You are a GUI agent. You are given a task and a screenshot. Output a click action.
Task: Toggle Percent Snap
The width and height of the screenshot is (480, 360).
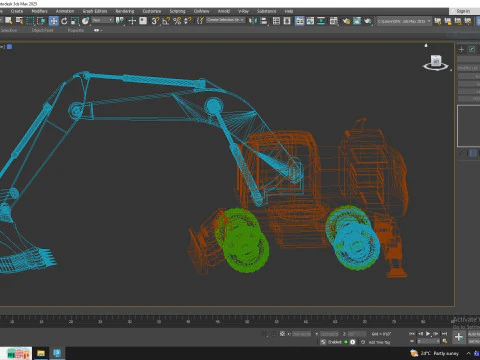177,21
